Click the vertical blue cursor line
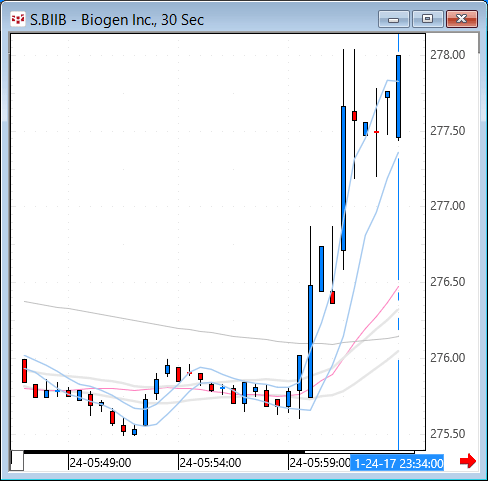 click(x=398, y=242)
